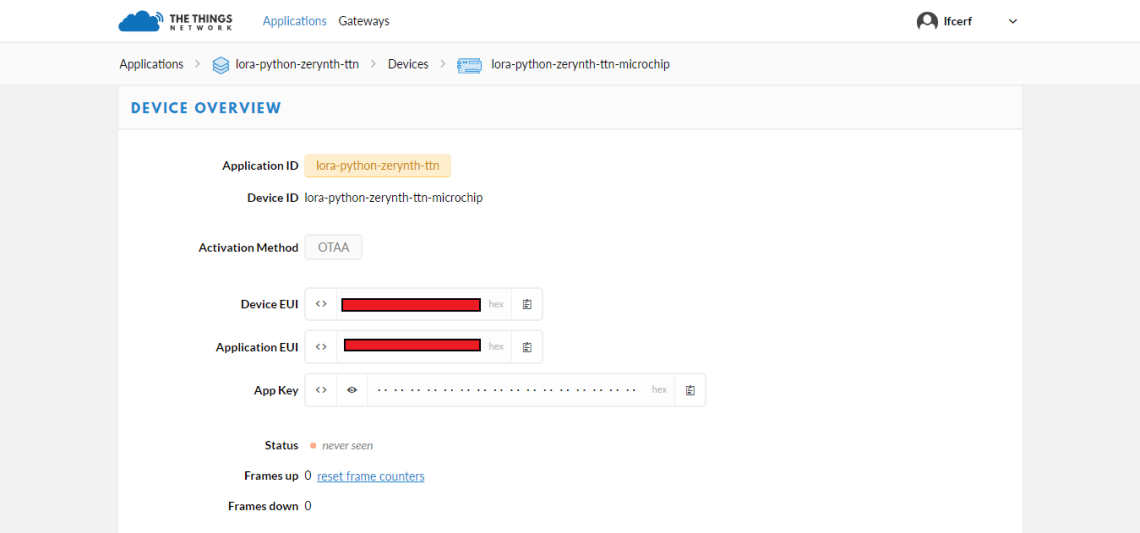Image resolution: width=1140 pixels, height=533 pixels.
Task: Click the Device EUI hex label
Action: click(496, 304)
